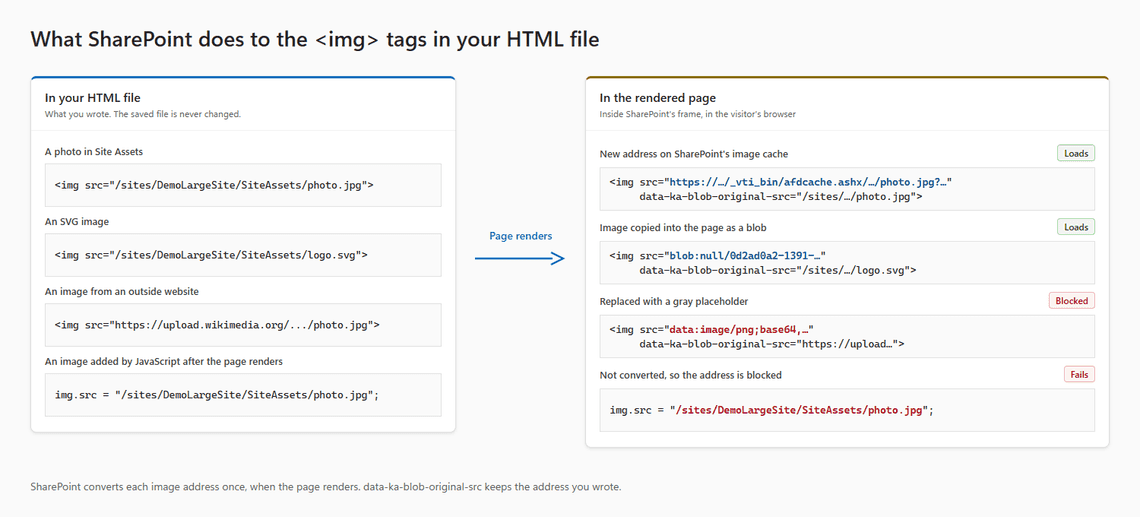This screenshot has width=1140, height=517.
Task: Select the logo.svg img code snippet on the left
Action: [x=243, y=255]
